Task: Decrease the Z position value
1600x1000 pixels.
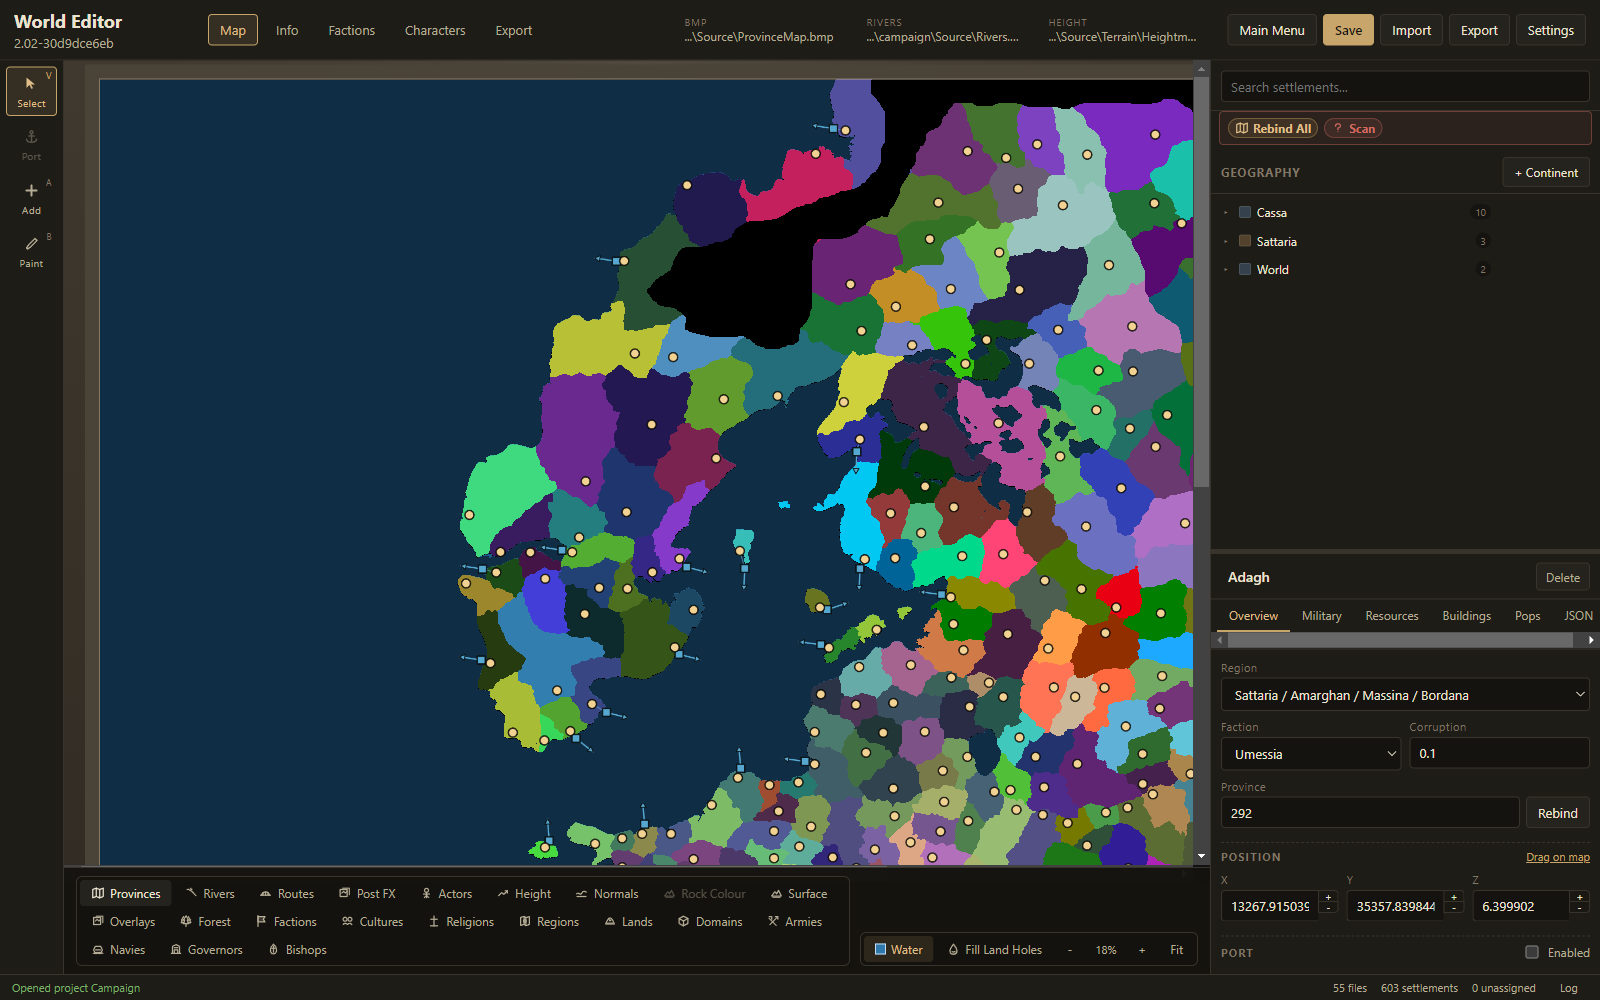Action: (x=1580, y=909)
